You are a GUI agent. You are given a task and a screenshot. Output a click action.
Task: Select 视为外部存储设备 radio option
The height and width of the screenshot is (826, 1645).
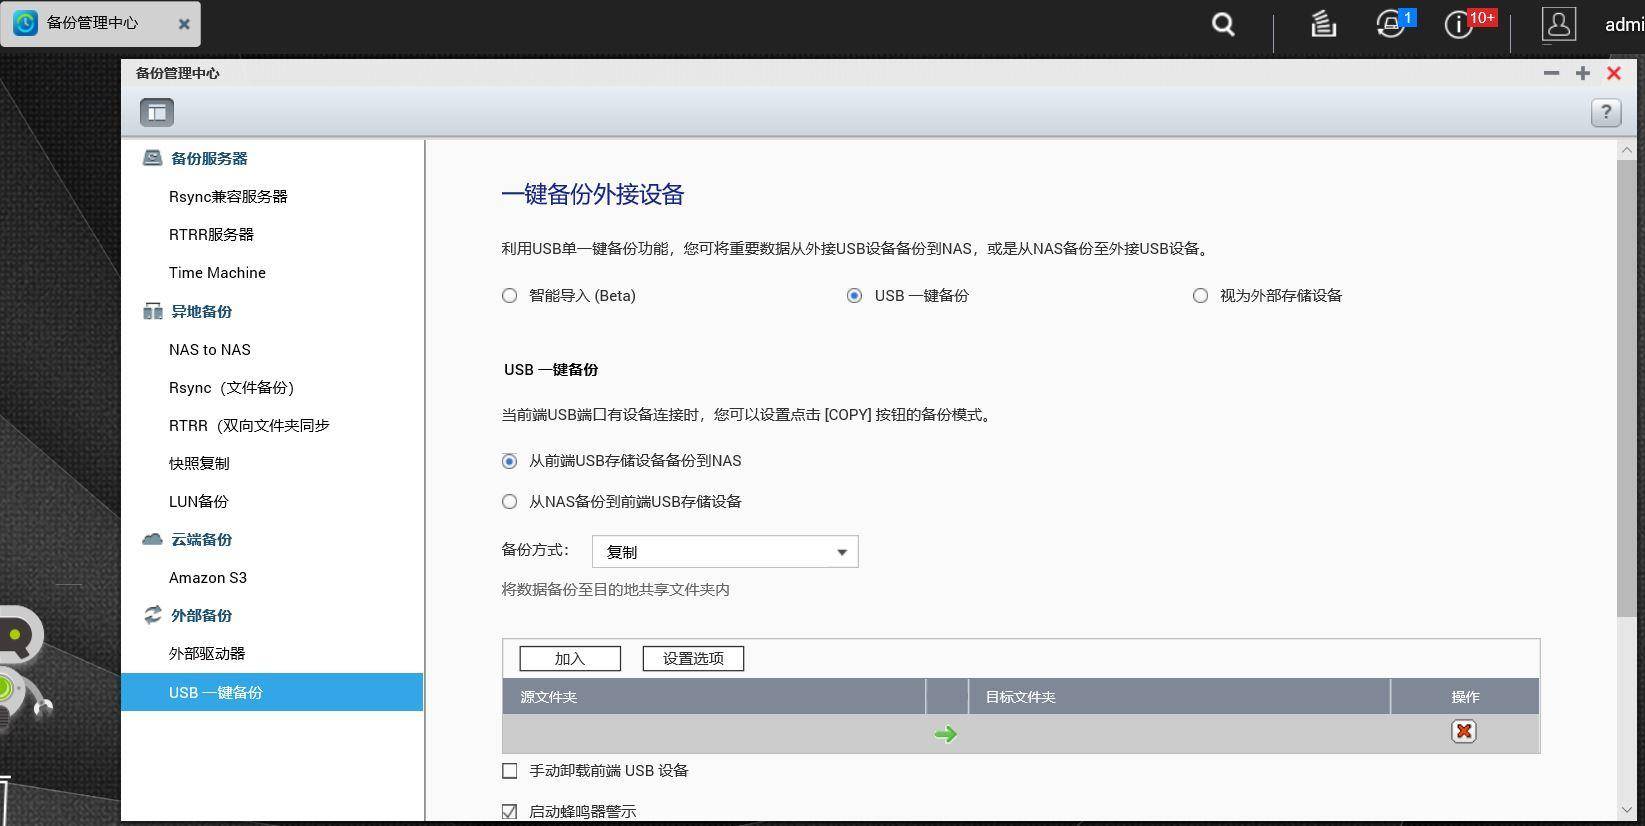[1200, 296]
